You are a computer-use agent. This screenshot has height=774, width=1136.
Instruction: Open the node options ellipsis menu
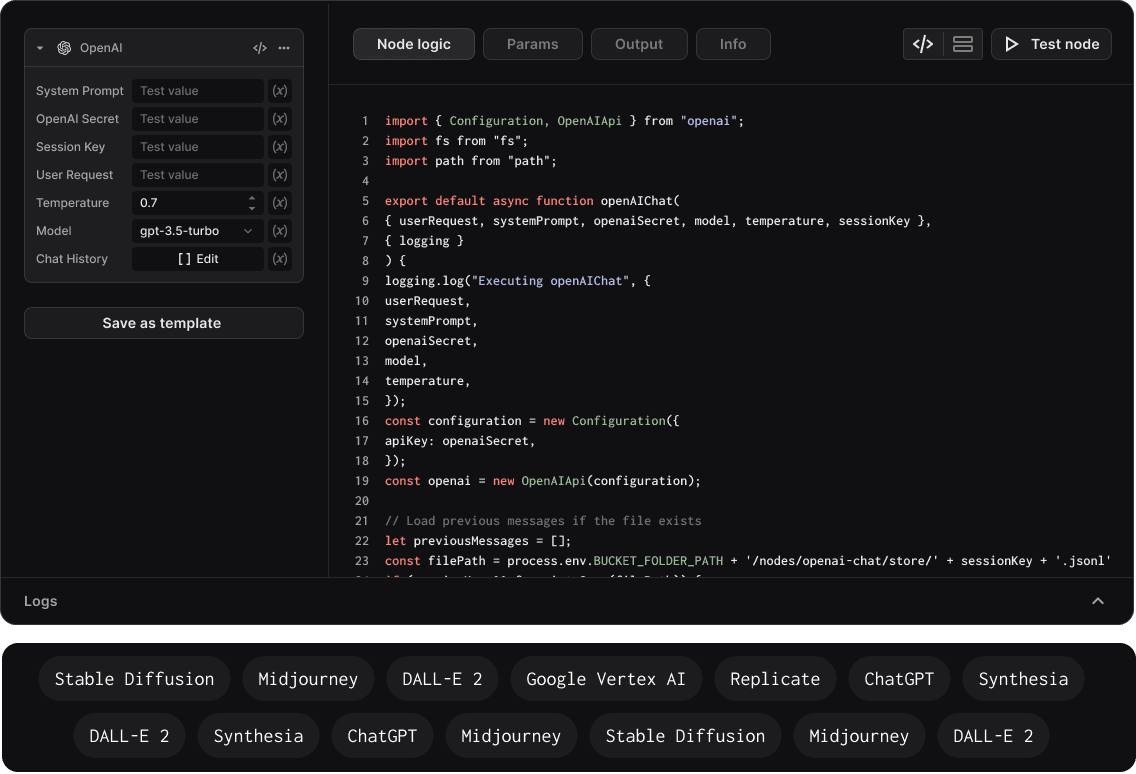pyautogui.click(x=283, y=47)
